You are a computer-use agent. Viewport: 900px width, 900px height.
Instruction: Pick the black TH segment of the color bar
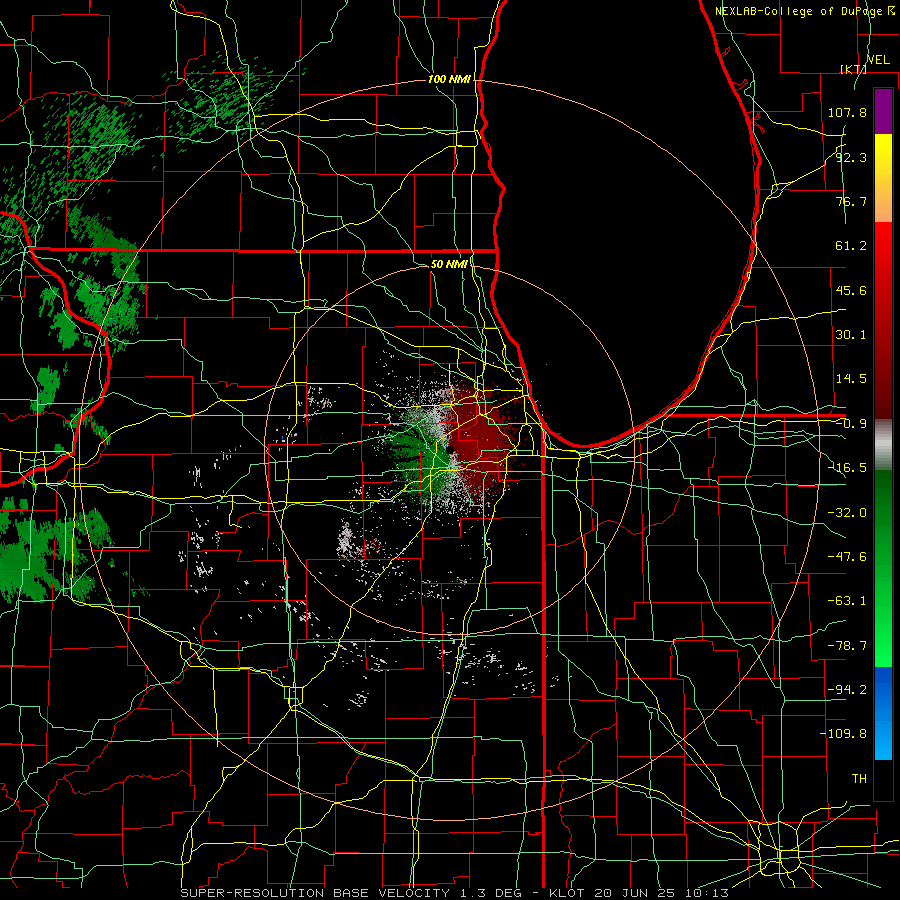point(883,779)
